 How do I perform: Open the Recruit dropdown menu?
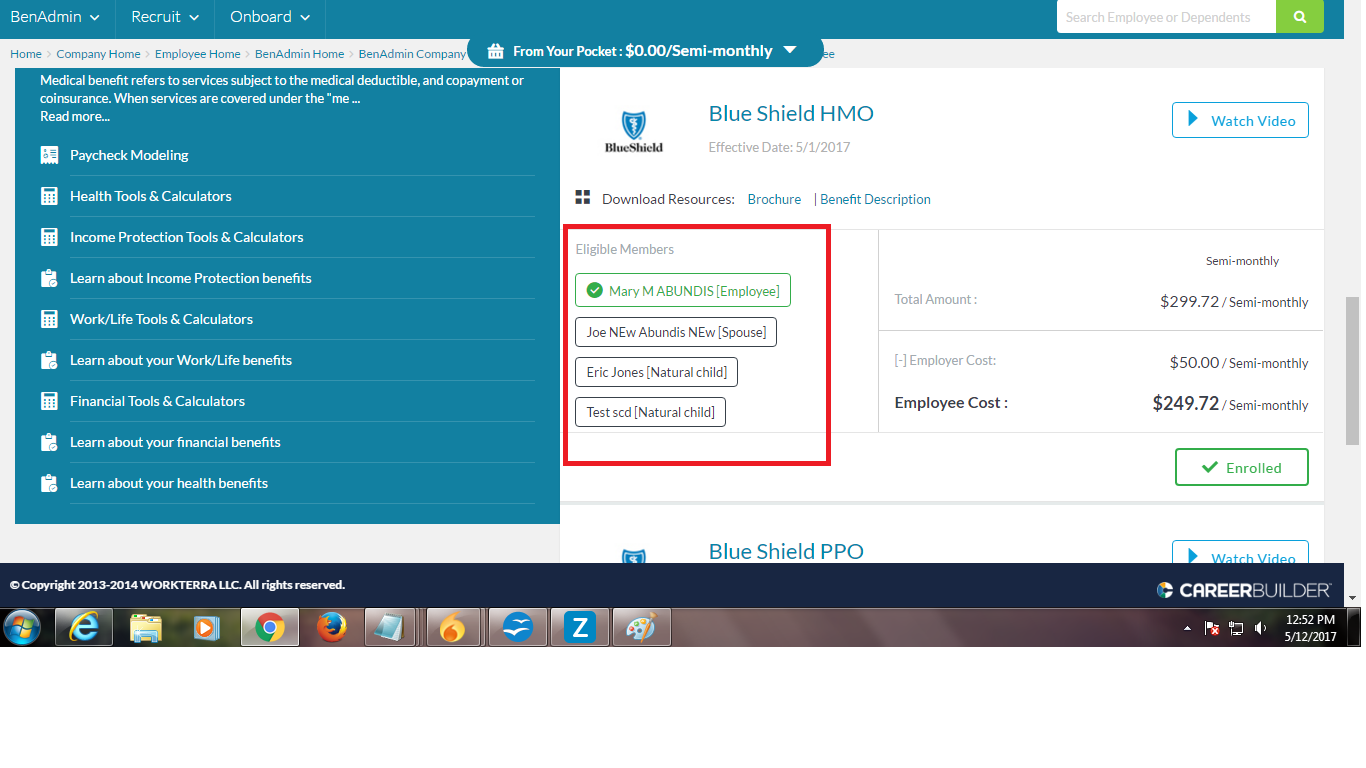point(165,17)
